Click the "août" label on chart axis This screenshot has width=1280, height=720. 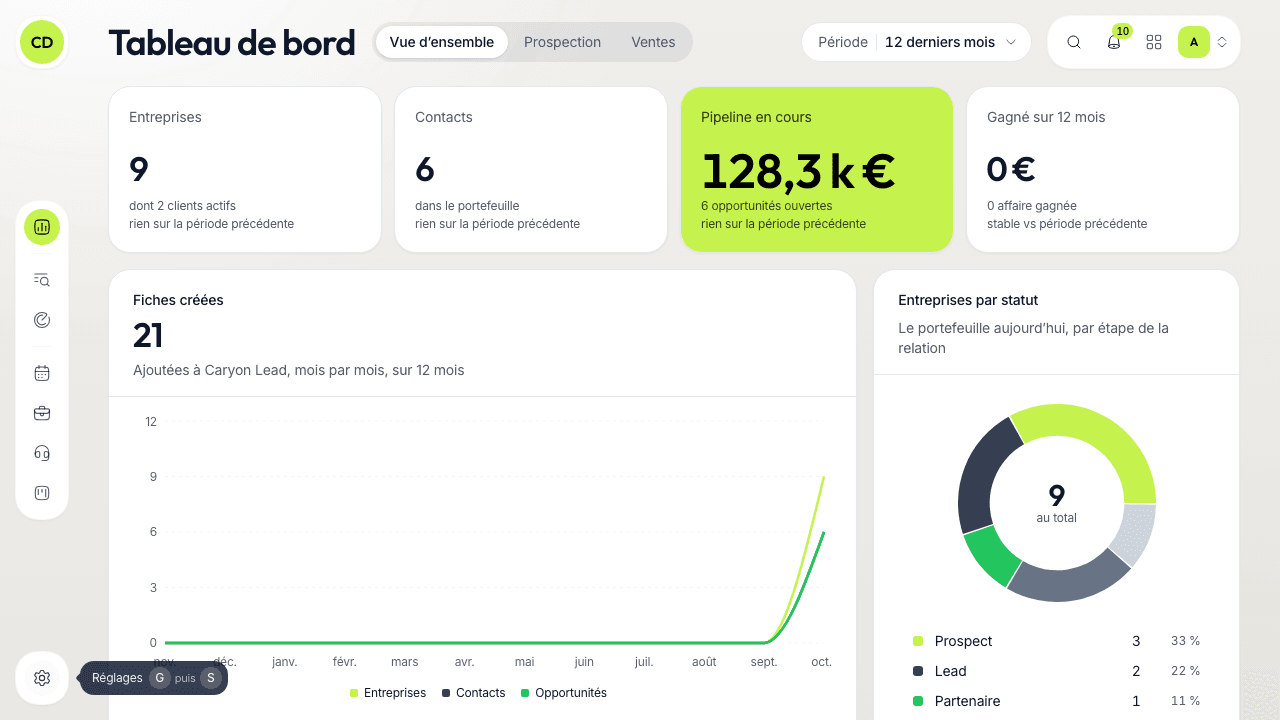tap(704, 662)
